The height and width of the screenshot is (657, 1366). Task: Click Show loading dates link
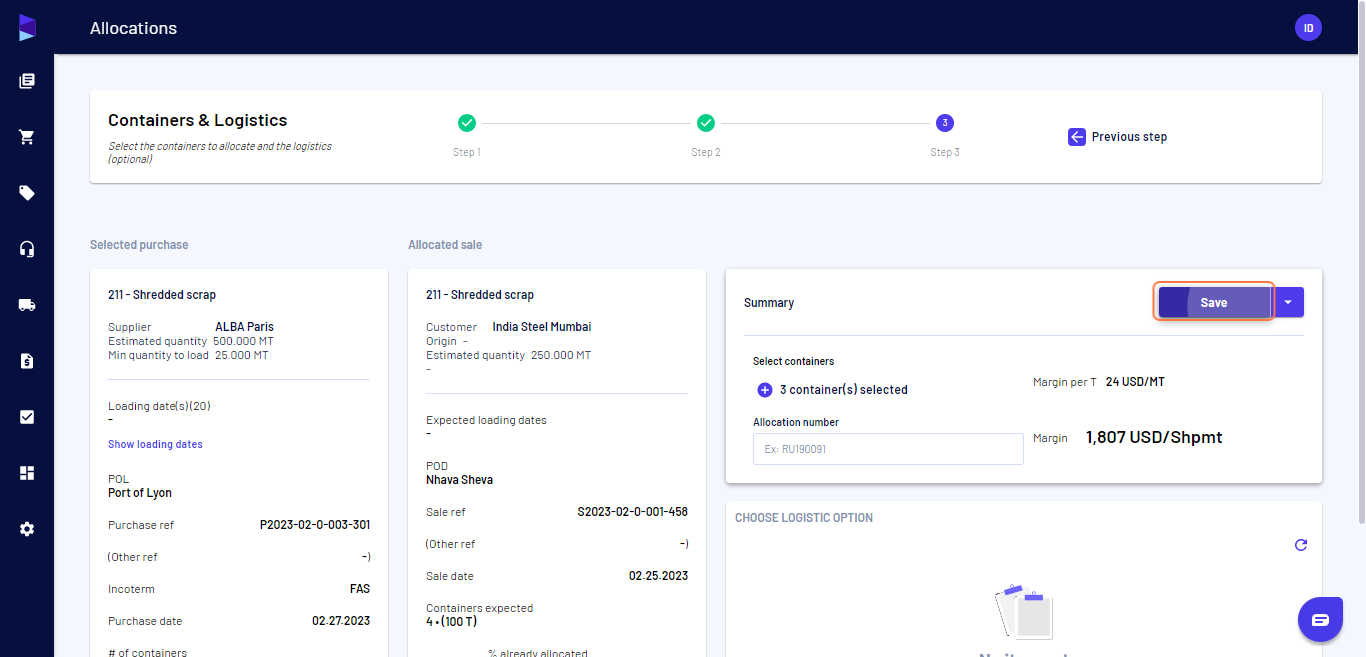coord(155,444)
